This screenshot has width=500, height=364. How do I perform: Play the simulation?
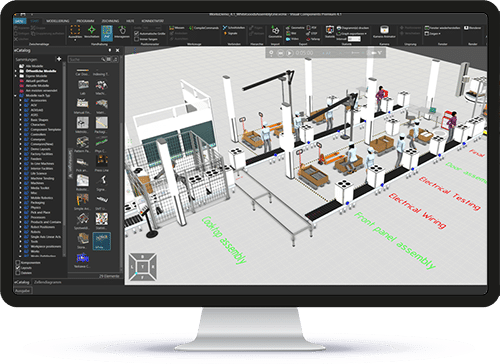(x=289, y=53)
